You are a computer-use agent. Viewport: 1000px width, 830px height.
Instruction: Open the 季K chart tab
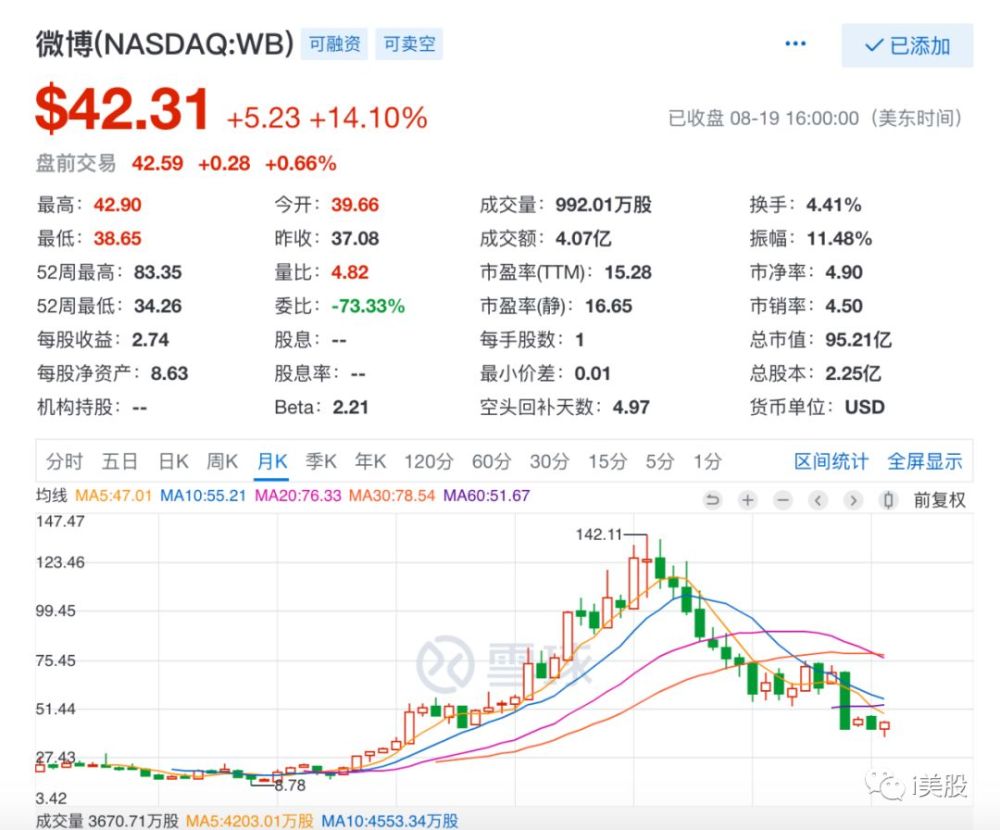pyautogui.click(x=321, y=461)
